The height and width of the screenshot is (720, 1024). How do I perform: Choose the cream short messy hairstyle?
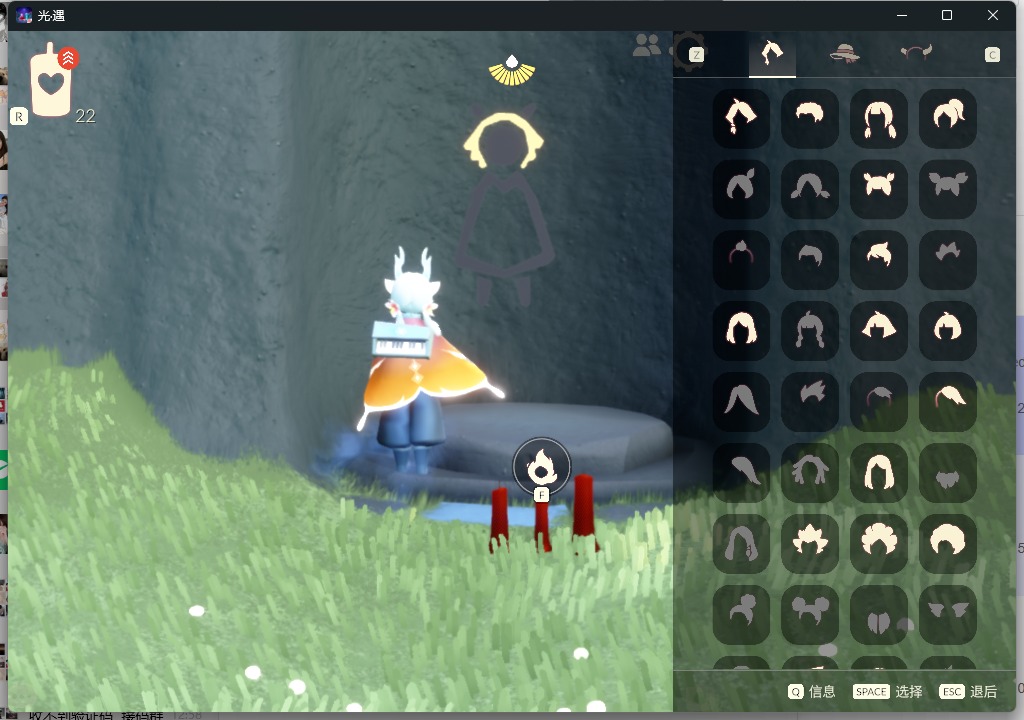810,118
